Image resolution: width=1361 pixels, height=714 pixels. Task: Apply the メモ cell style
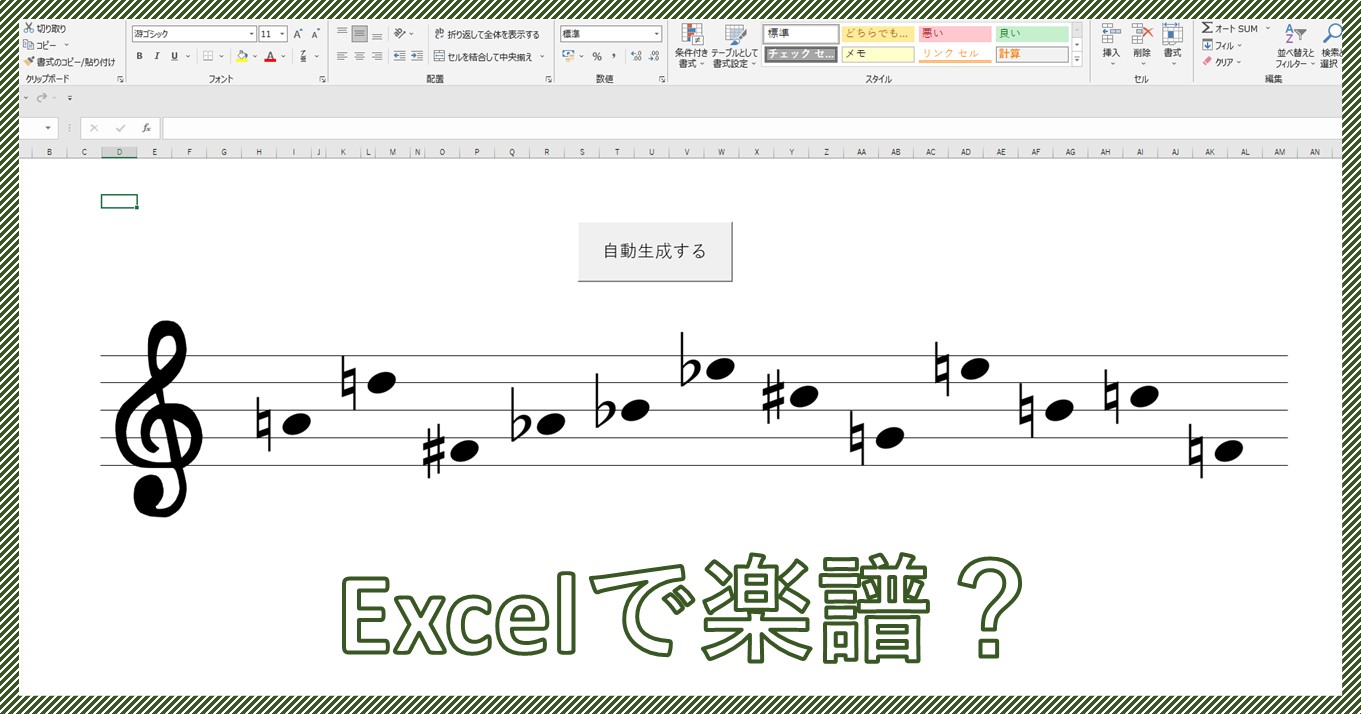tap(878, 54)
